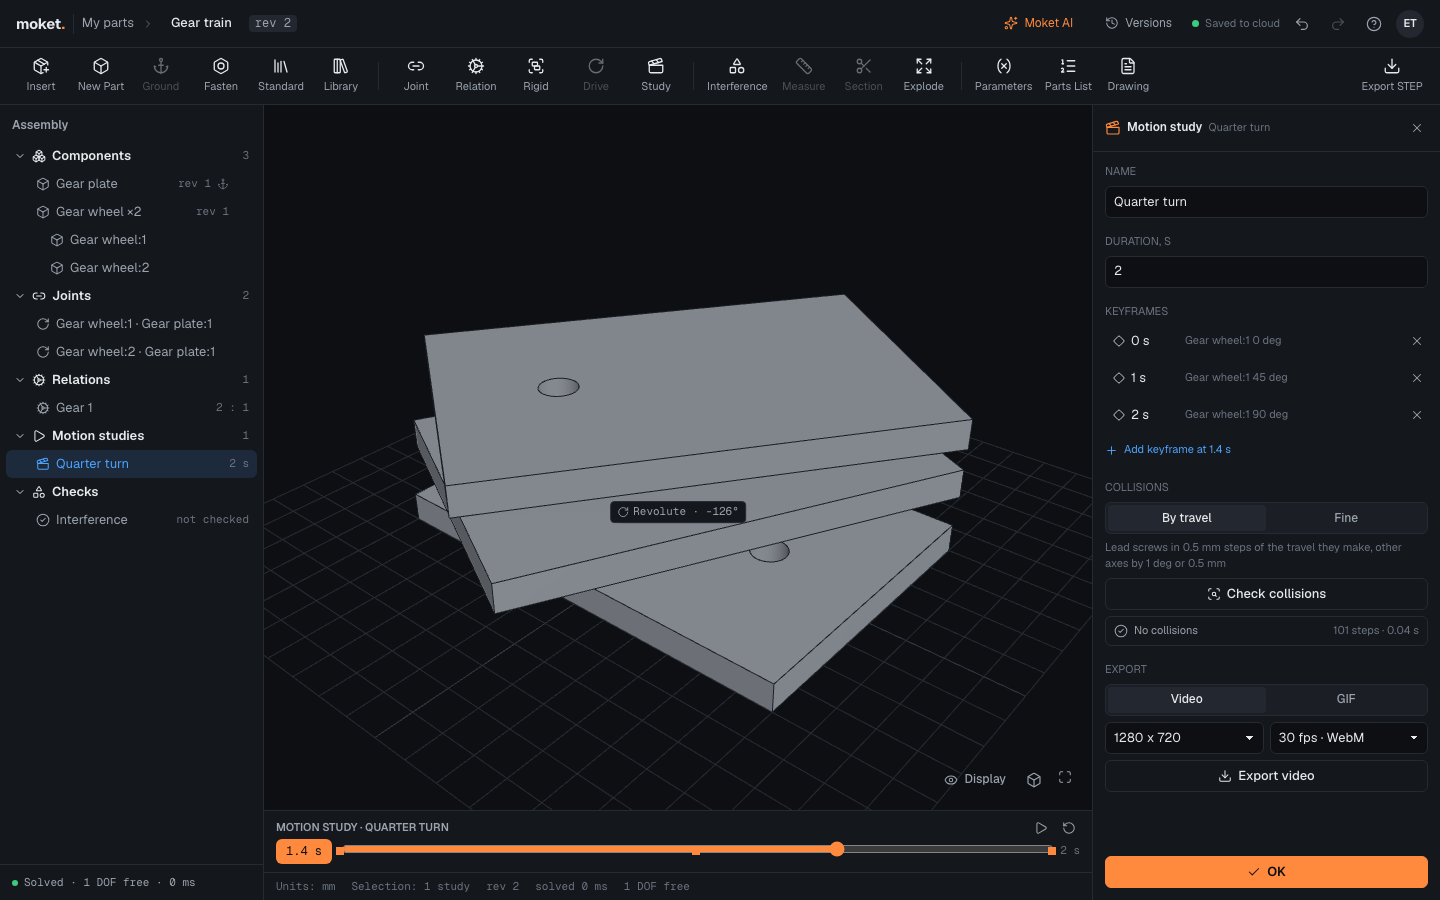Add a Joint
1440x900 pixels.
(x=416, y=75)
